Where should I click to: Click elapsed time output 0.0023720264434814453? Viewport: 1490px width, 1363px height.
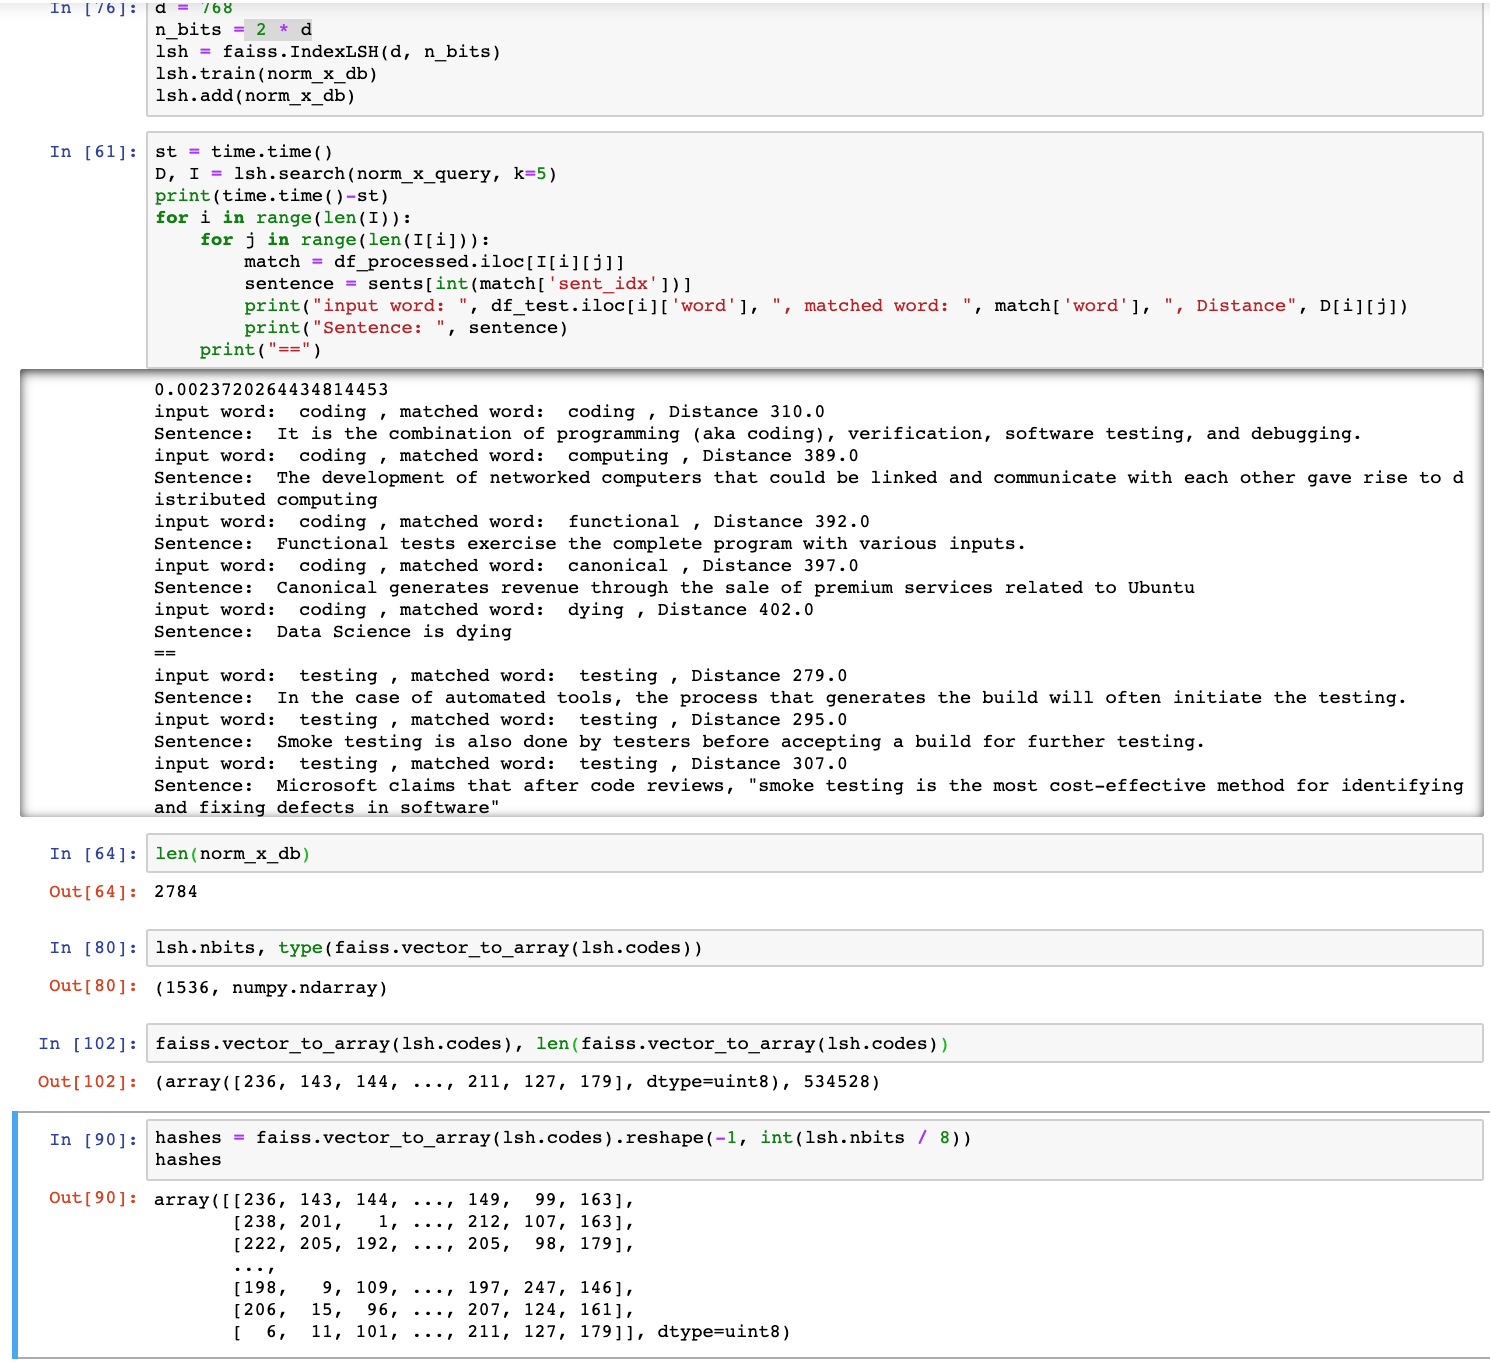(x=271, y=390)
